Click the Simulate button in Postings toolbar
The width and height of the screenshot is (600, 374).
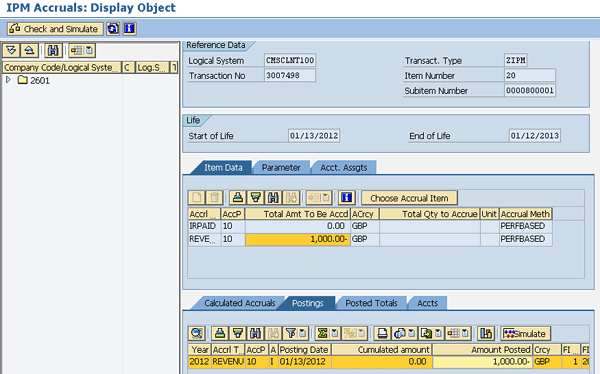click(526, 333)
